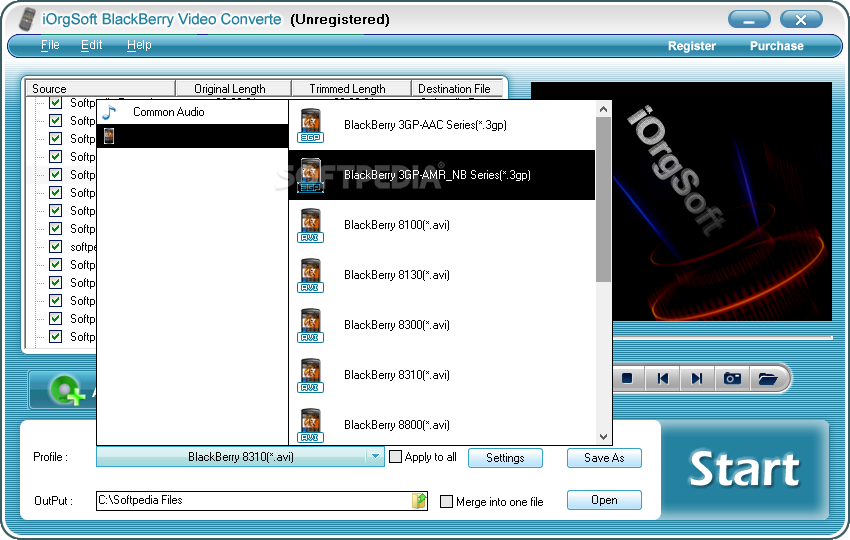Click the Source column header

100,88
